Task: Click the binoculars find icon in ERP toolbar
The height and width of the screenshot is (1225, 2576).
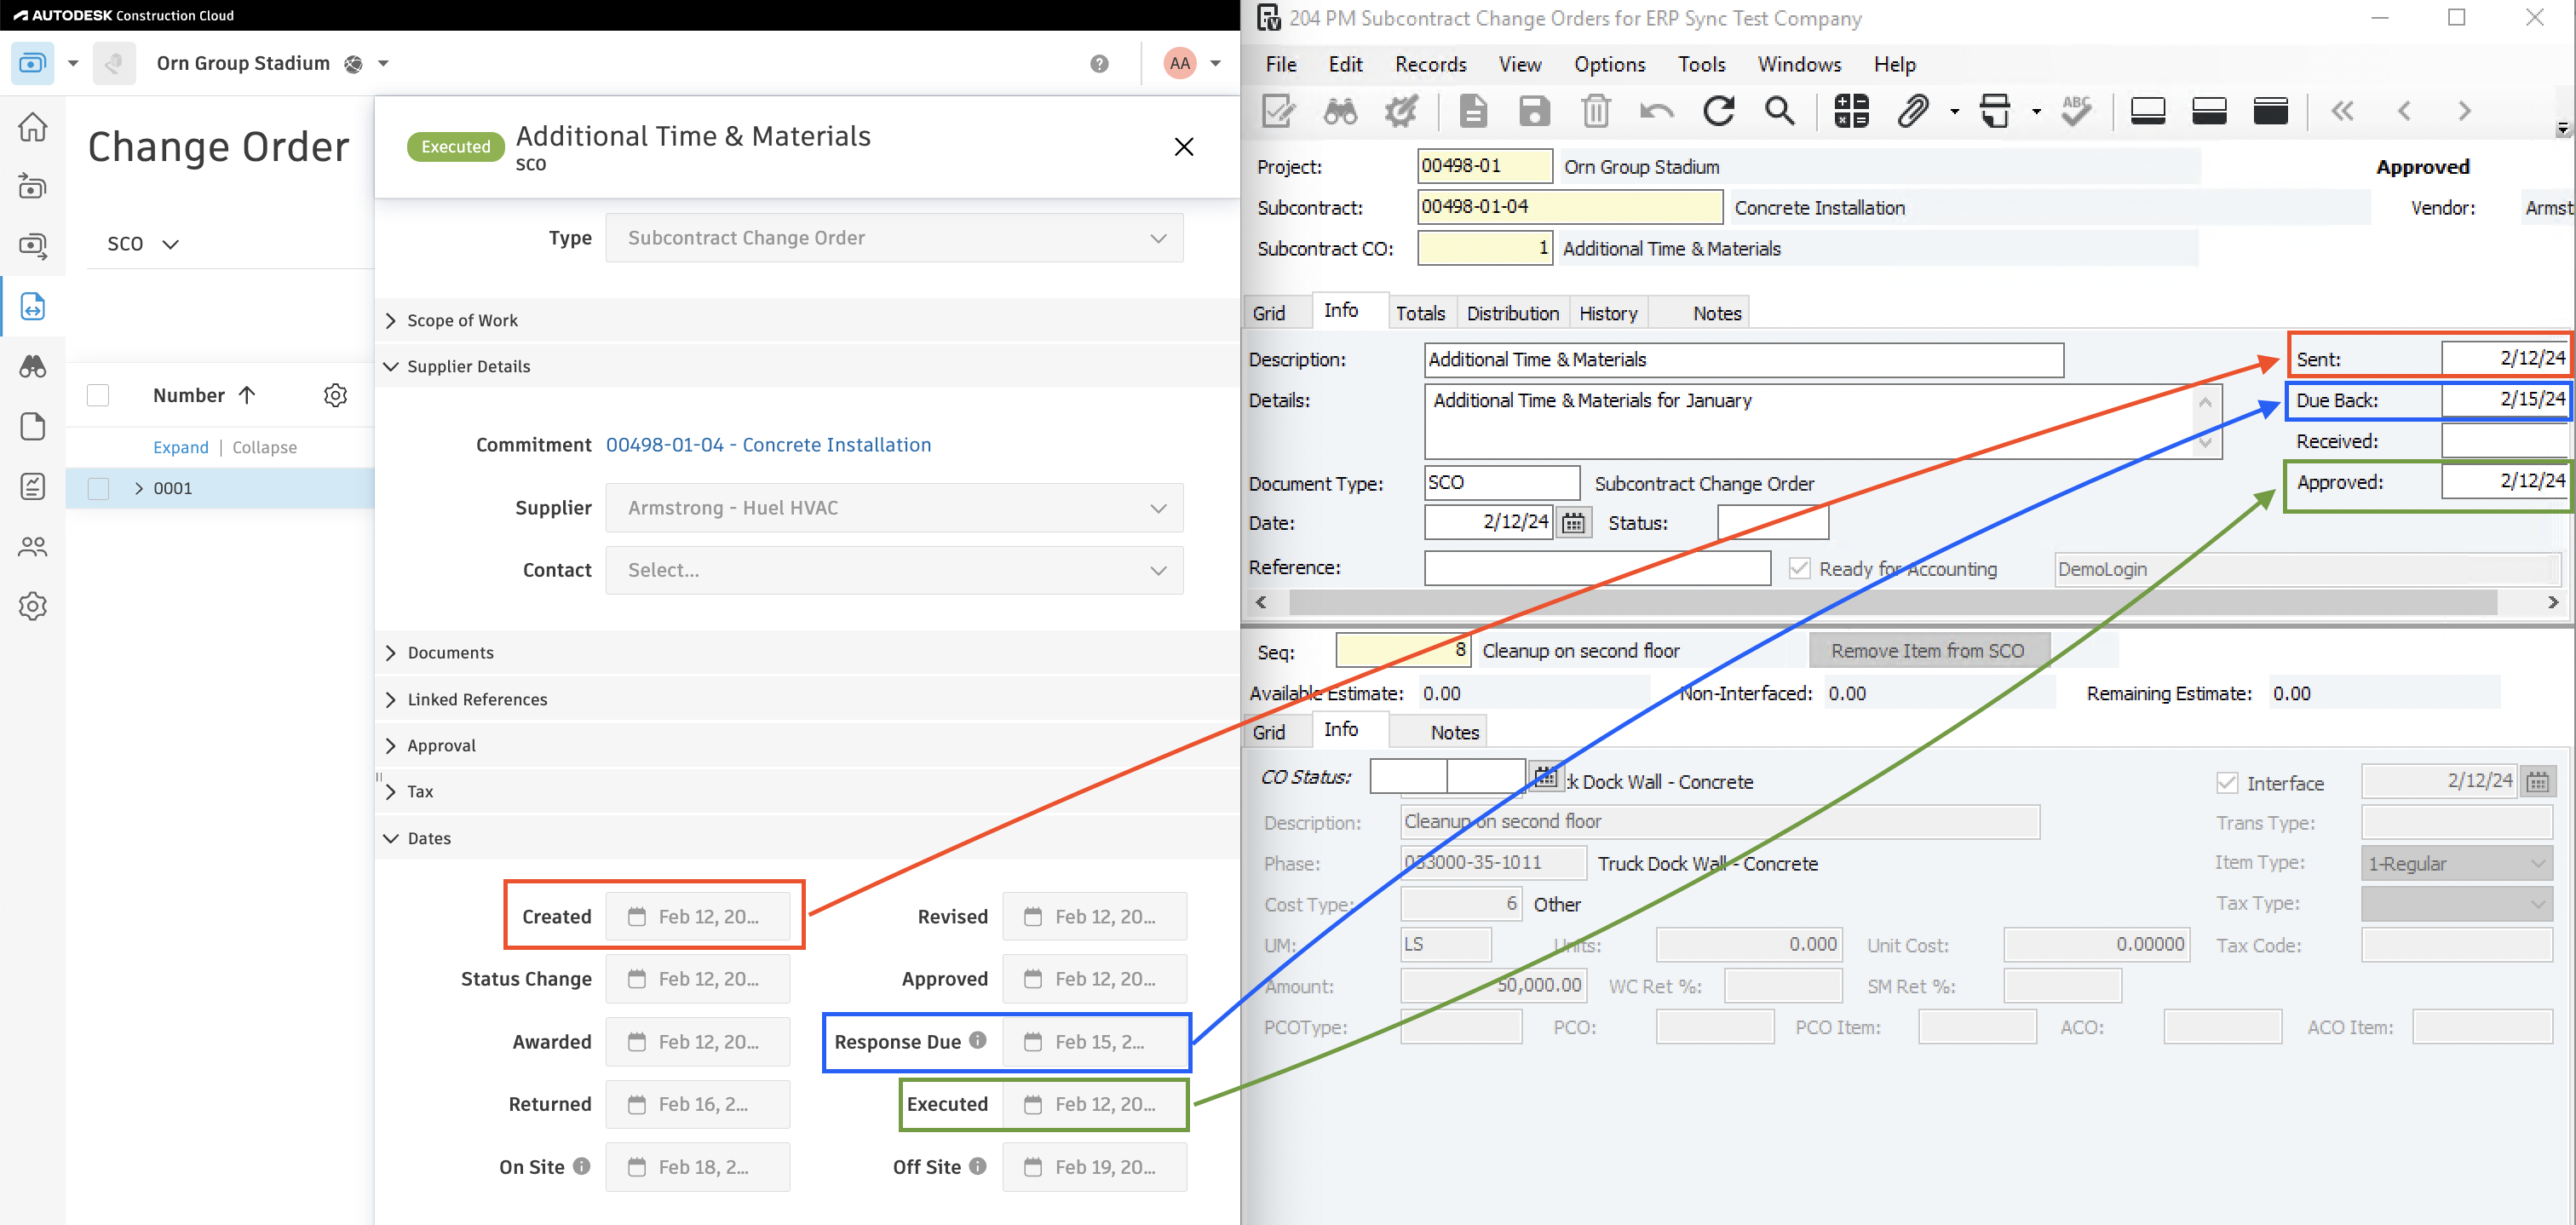Action: pos(1340,111)
